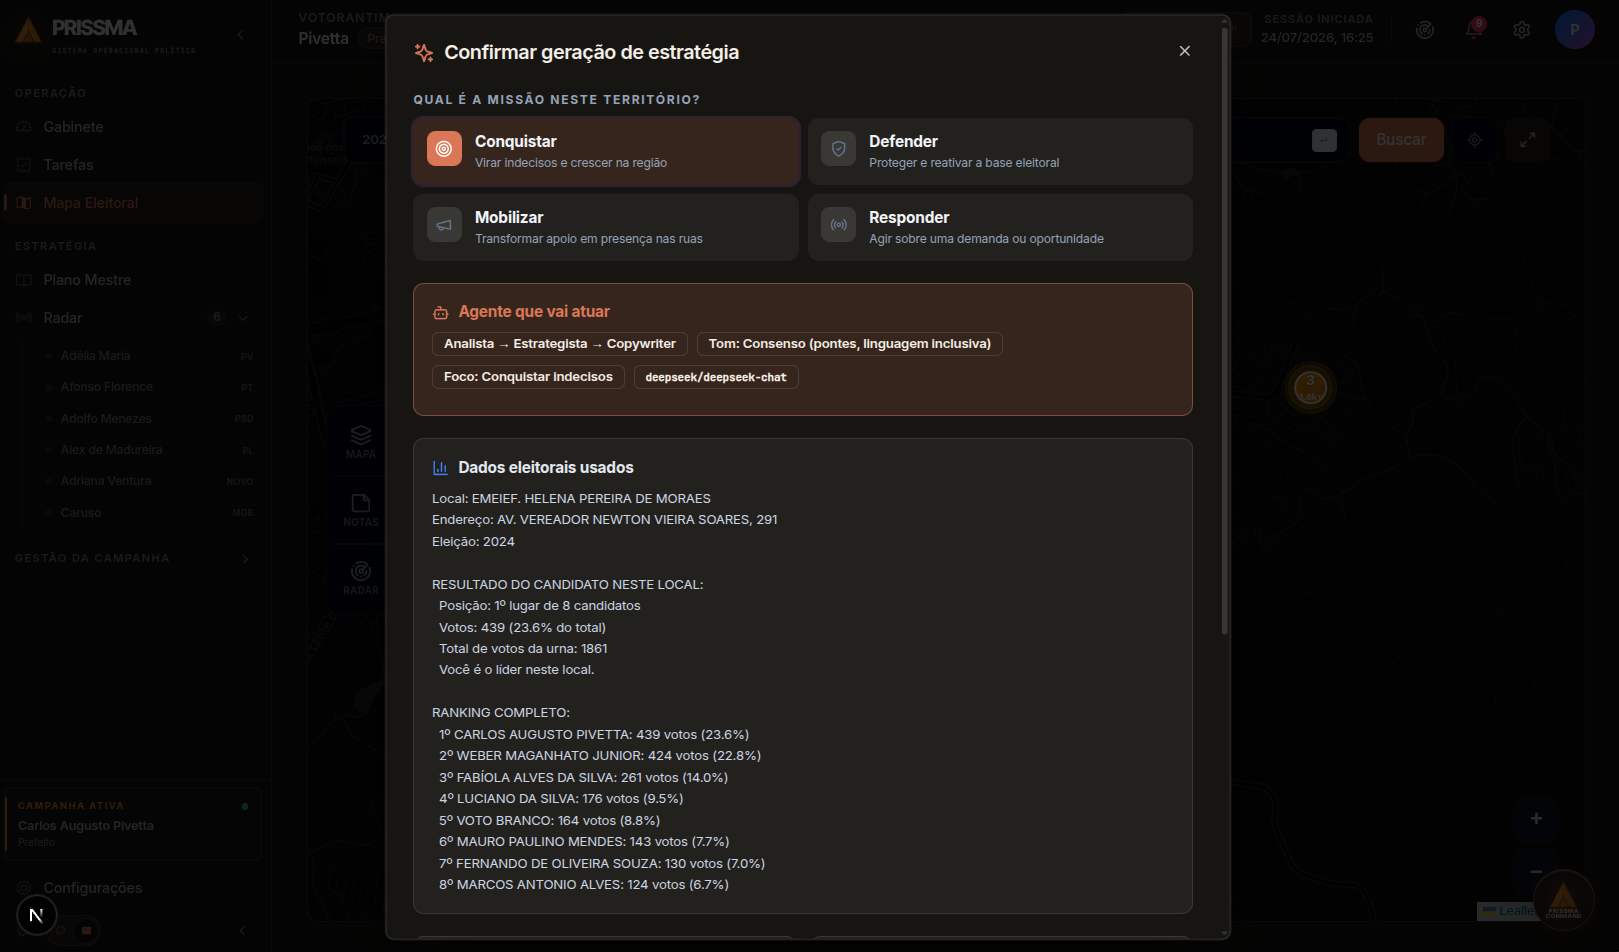Collapse the sidebar with top chevron
Screen dimensions: 1619x952
(x=240, y=35)
